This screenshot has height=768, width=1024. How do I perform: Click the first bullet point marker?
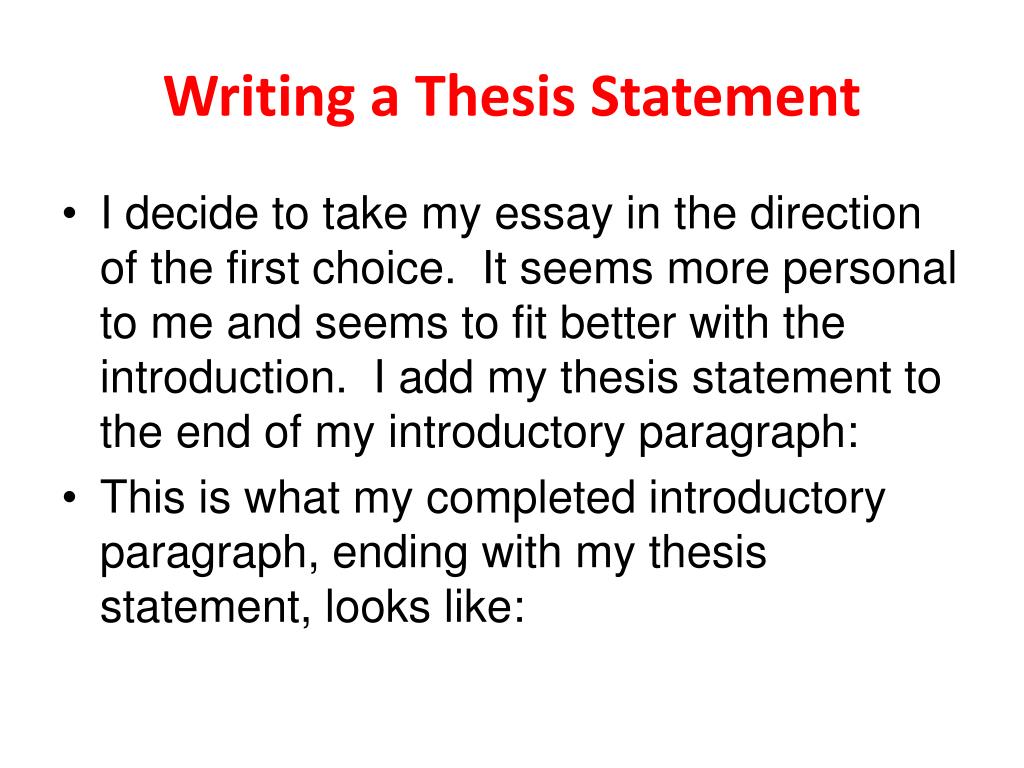point(80,216)
